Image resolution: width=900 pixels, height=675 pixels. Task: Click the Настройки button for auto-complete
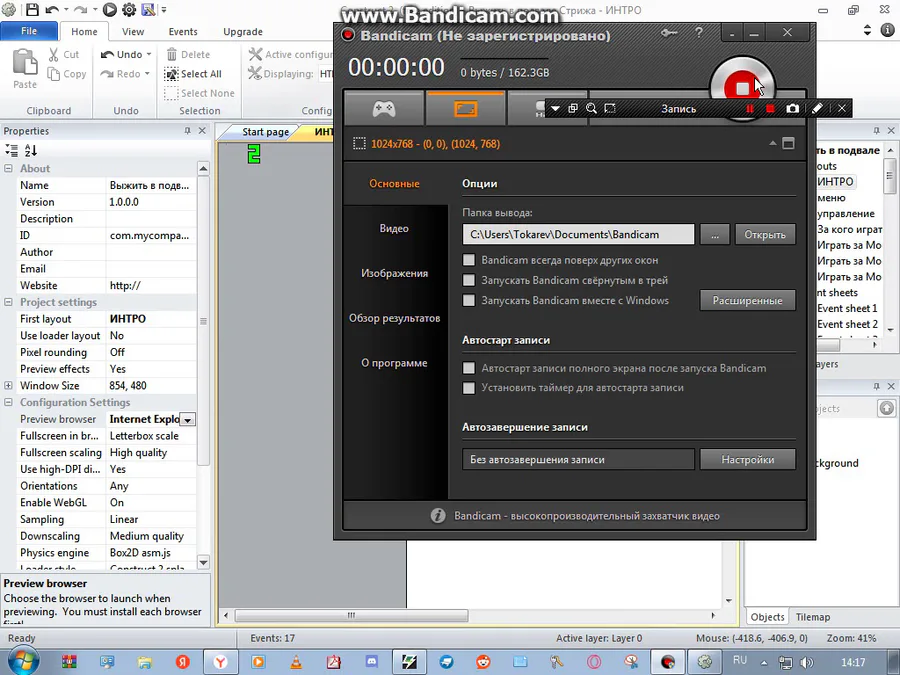(747, 459)
